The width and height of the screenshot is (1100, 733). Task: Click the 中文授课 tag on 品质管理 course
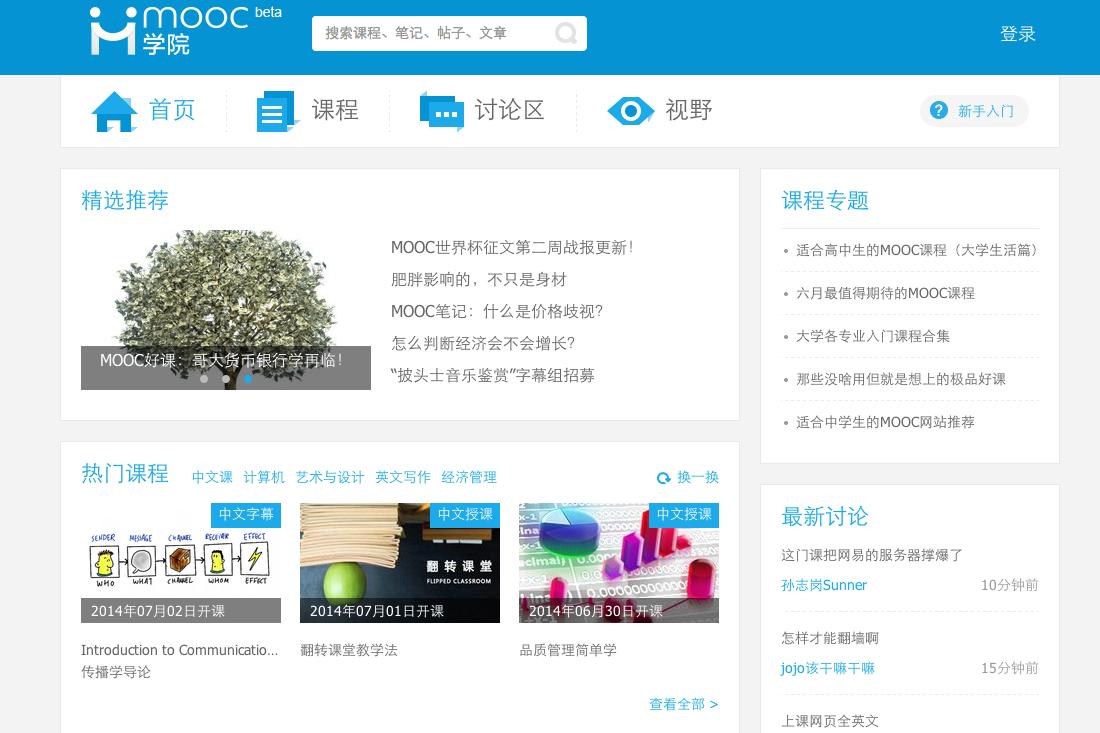[x=684, y=514]
